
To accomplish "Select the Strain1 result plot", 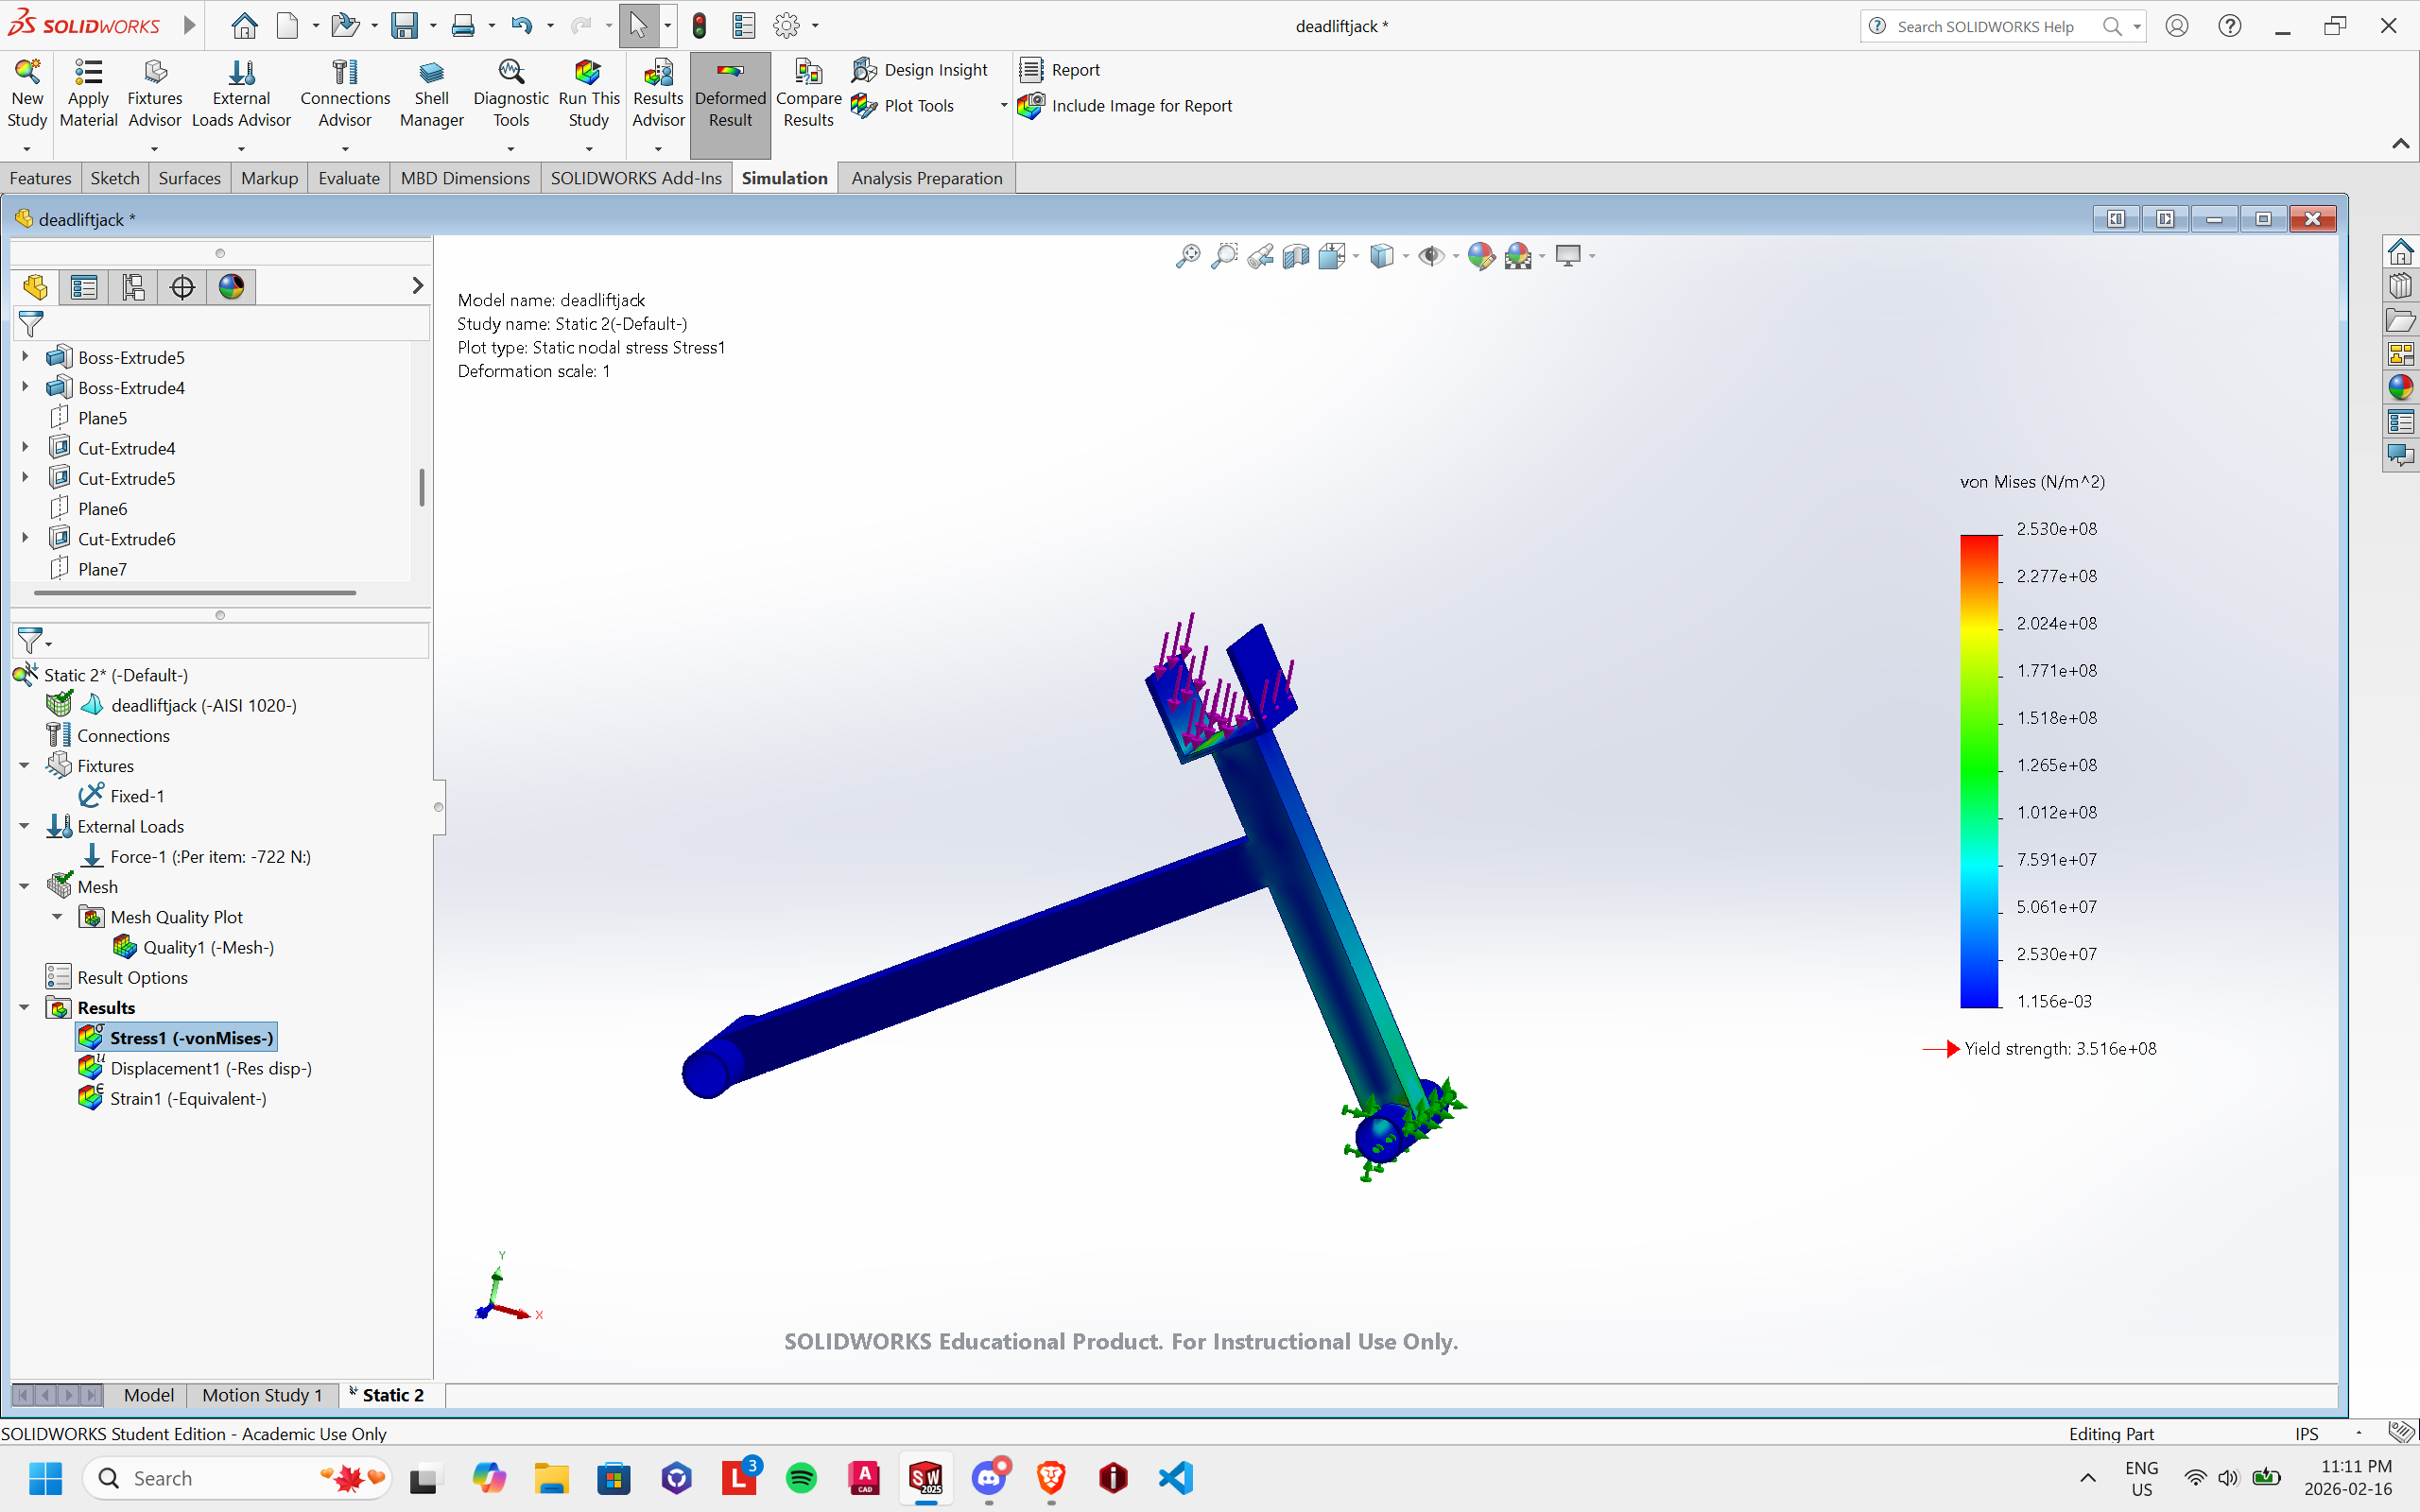I will pos(173,1098).
